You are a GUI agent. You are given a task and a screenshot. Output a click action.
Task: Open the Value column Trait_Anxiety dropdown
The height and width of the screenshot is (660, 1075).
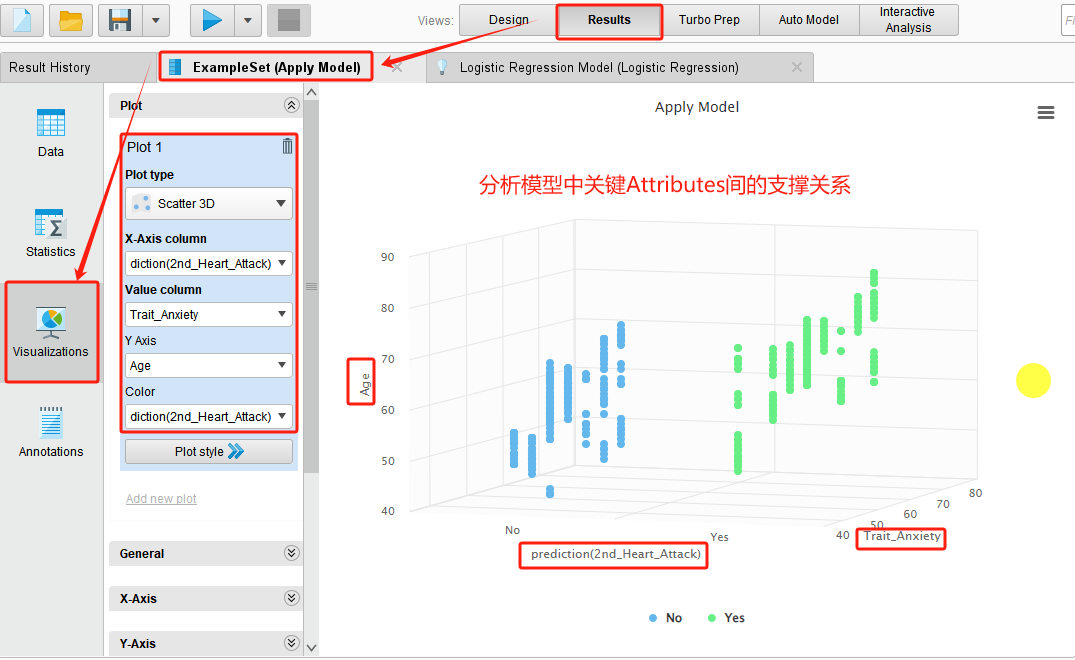[x=208, y=314]
